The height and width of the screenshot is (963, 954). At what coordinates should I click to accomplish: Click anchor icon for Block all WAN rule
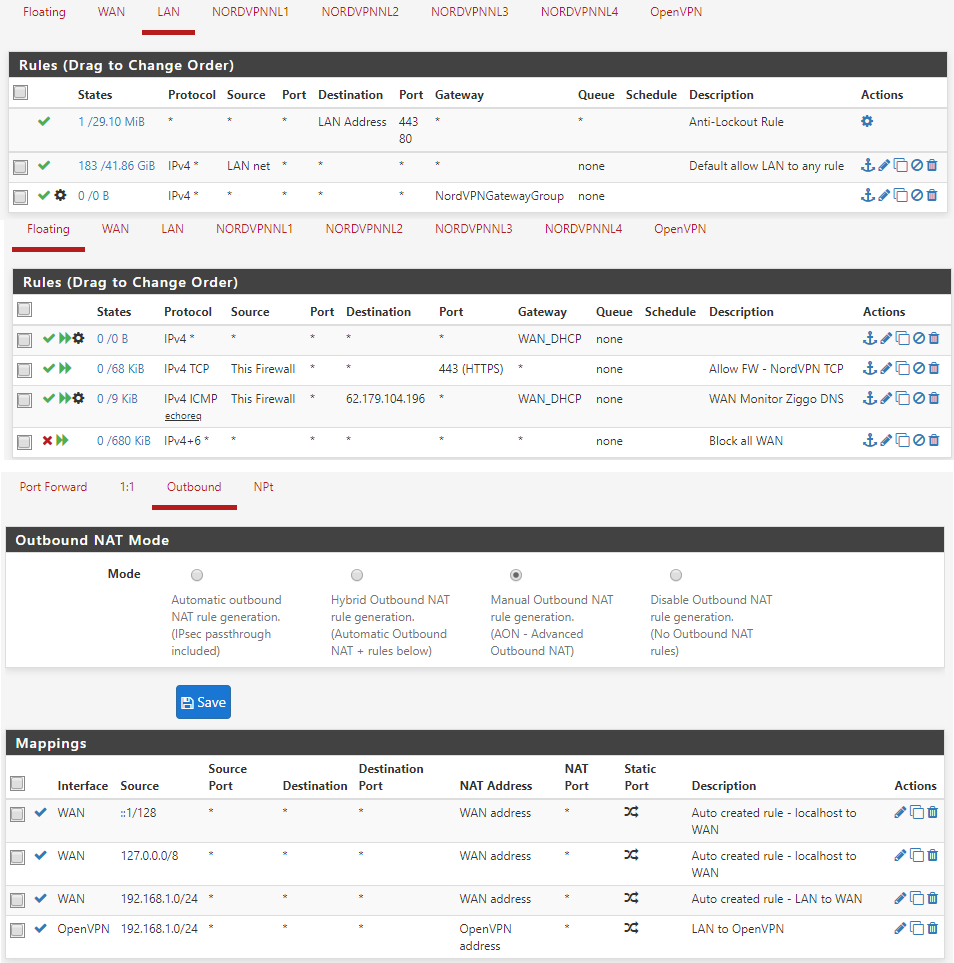pos(869,441)
